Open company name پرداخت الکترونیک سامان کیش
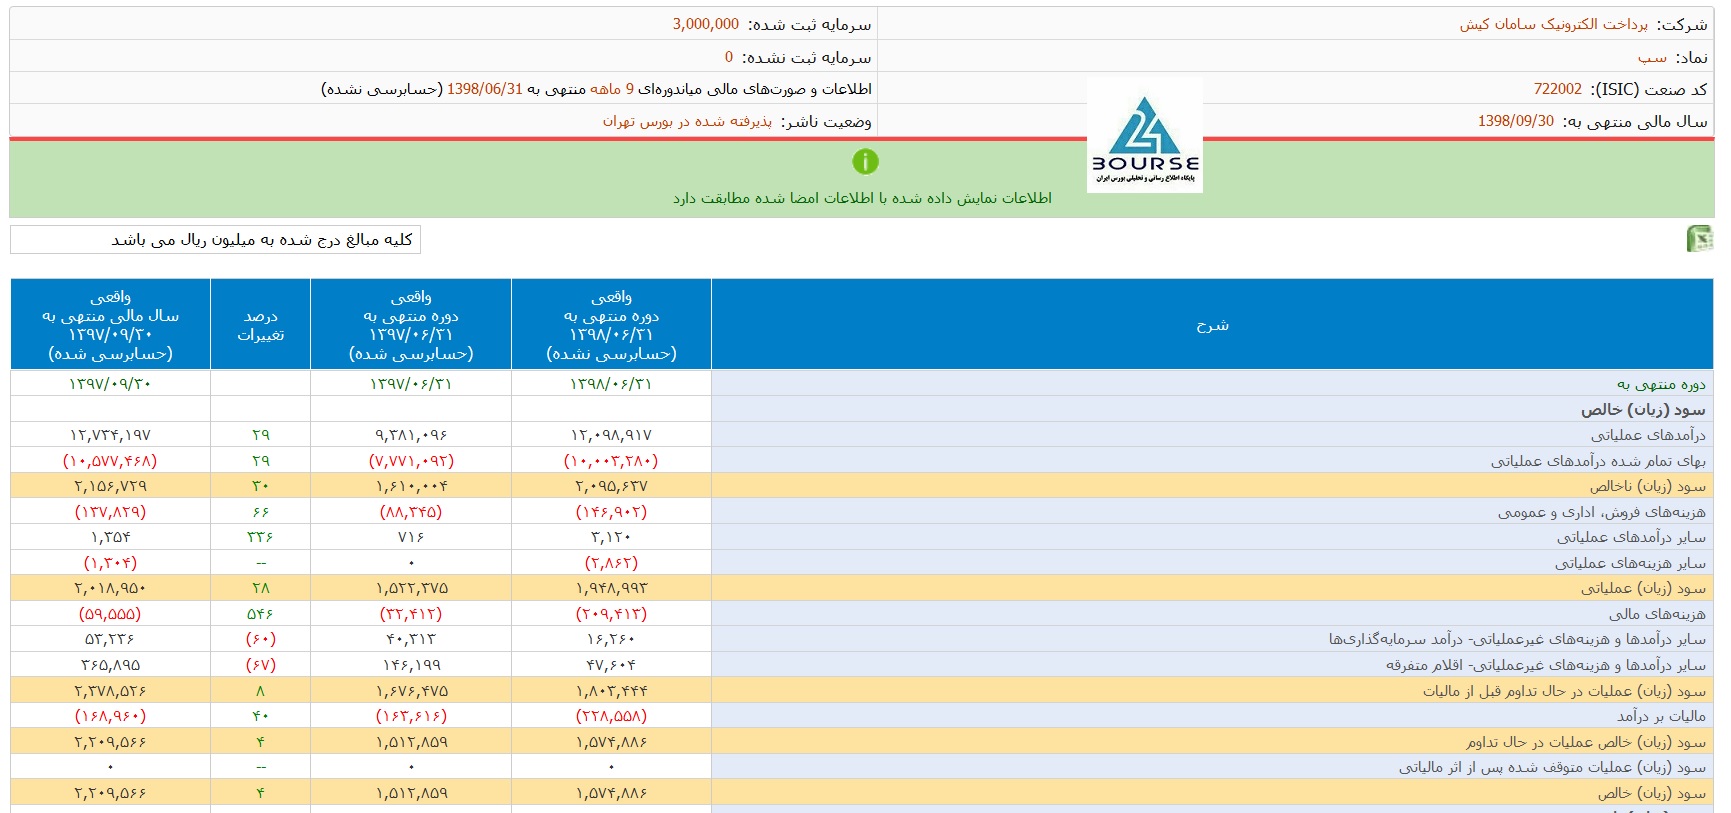Image resolution: width=1731 pixels, height=813 pixels. [1553, 24]
